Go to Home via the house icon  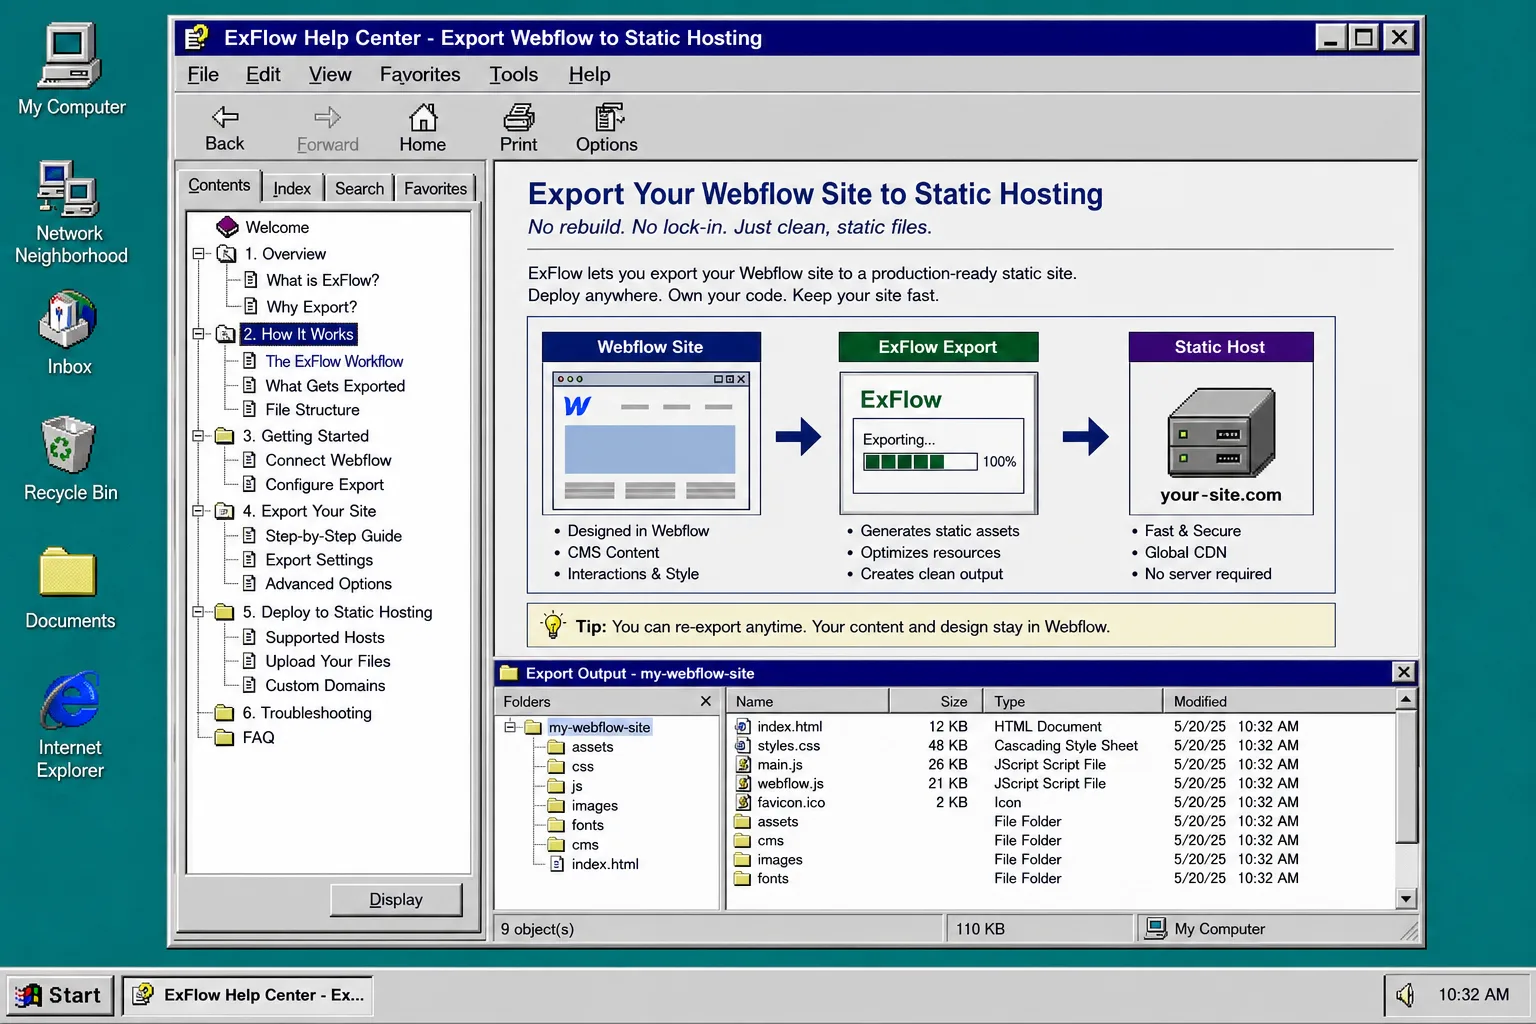(x=423, y=117)
